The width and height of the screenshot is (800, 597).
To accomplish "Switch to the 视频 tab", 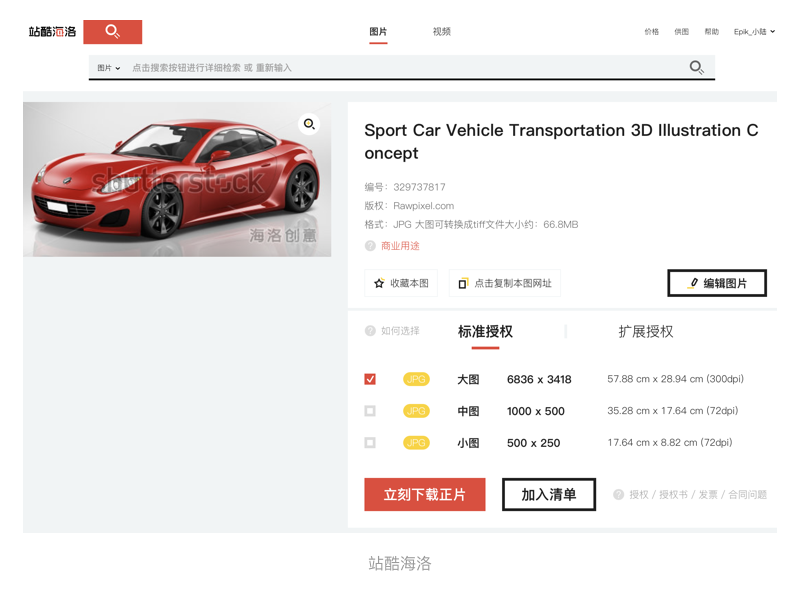I will [442, 32].
